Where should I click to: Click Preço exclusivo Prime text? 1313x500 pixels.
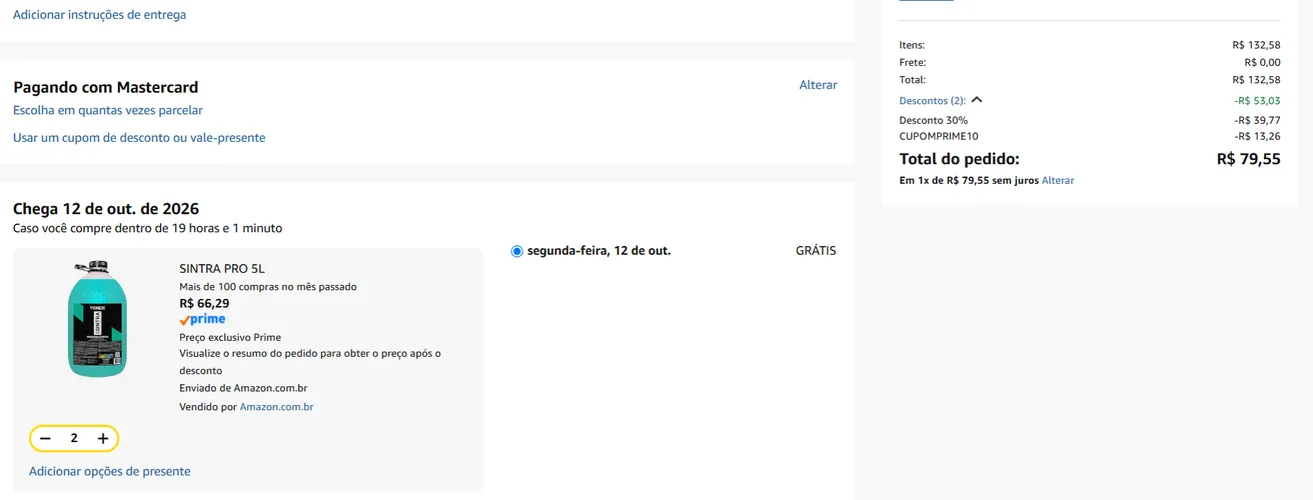[230, 337]
